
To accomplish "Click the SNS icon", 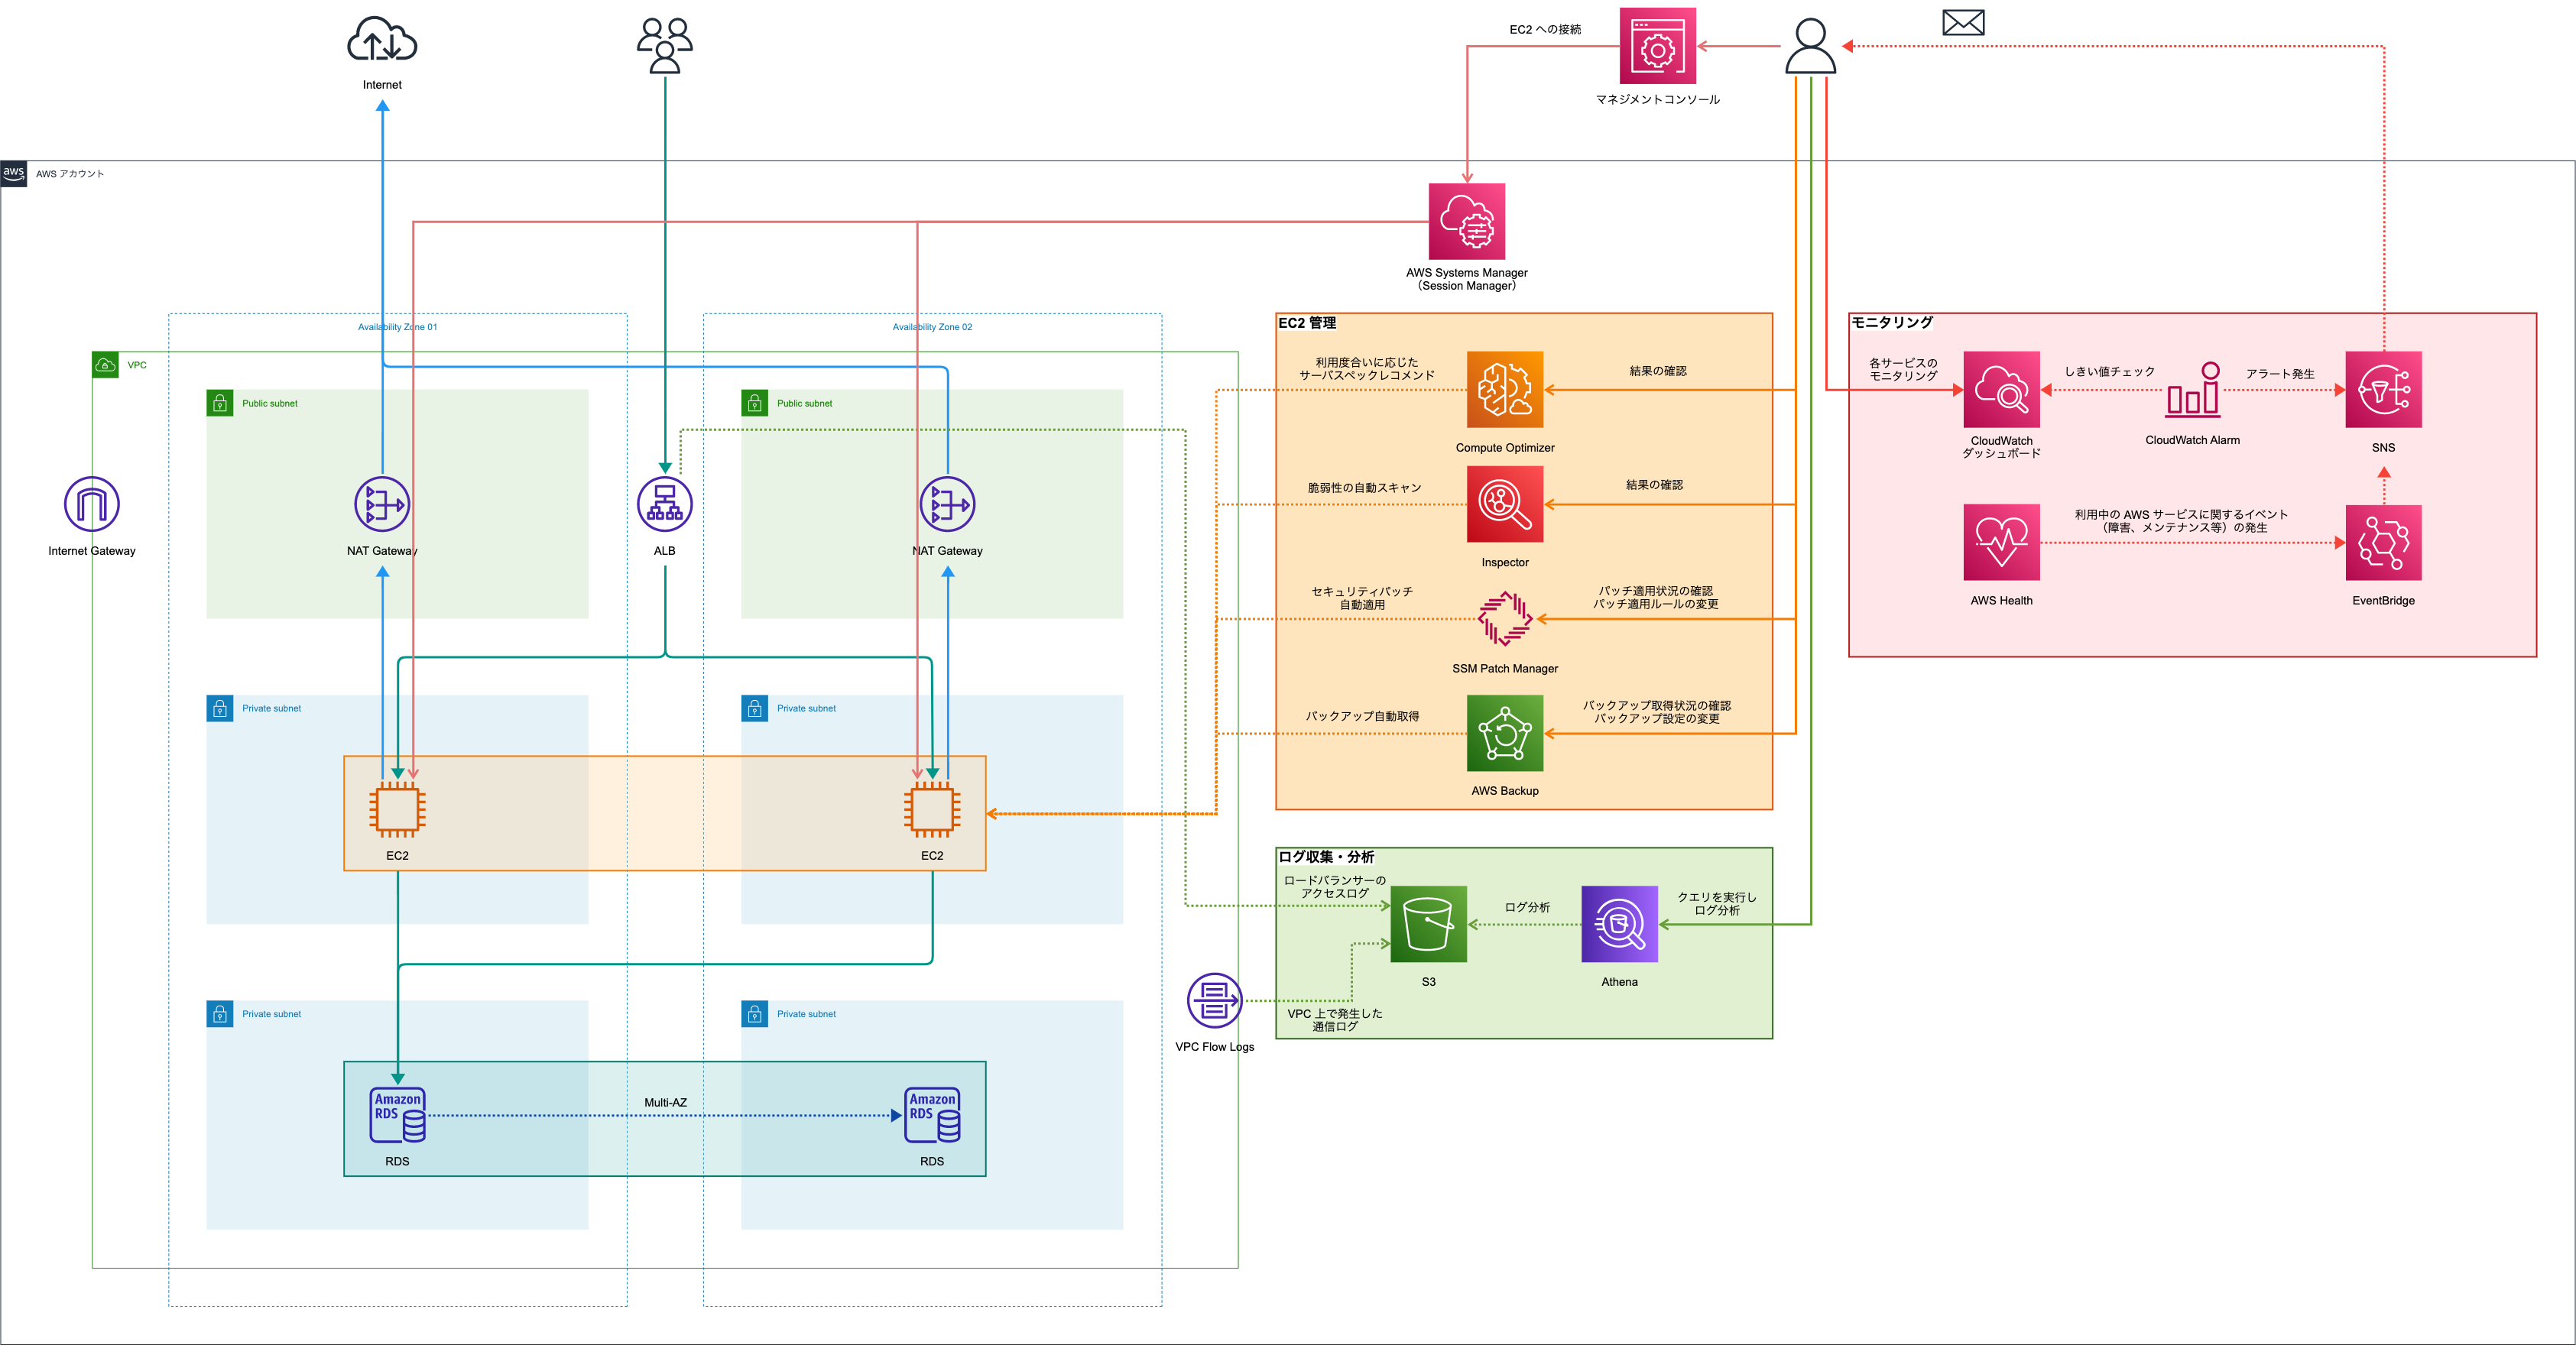I will pos(2383,389).
